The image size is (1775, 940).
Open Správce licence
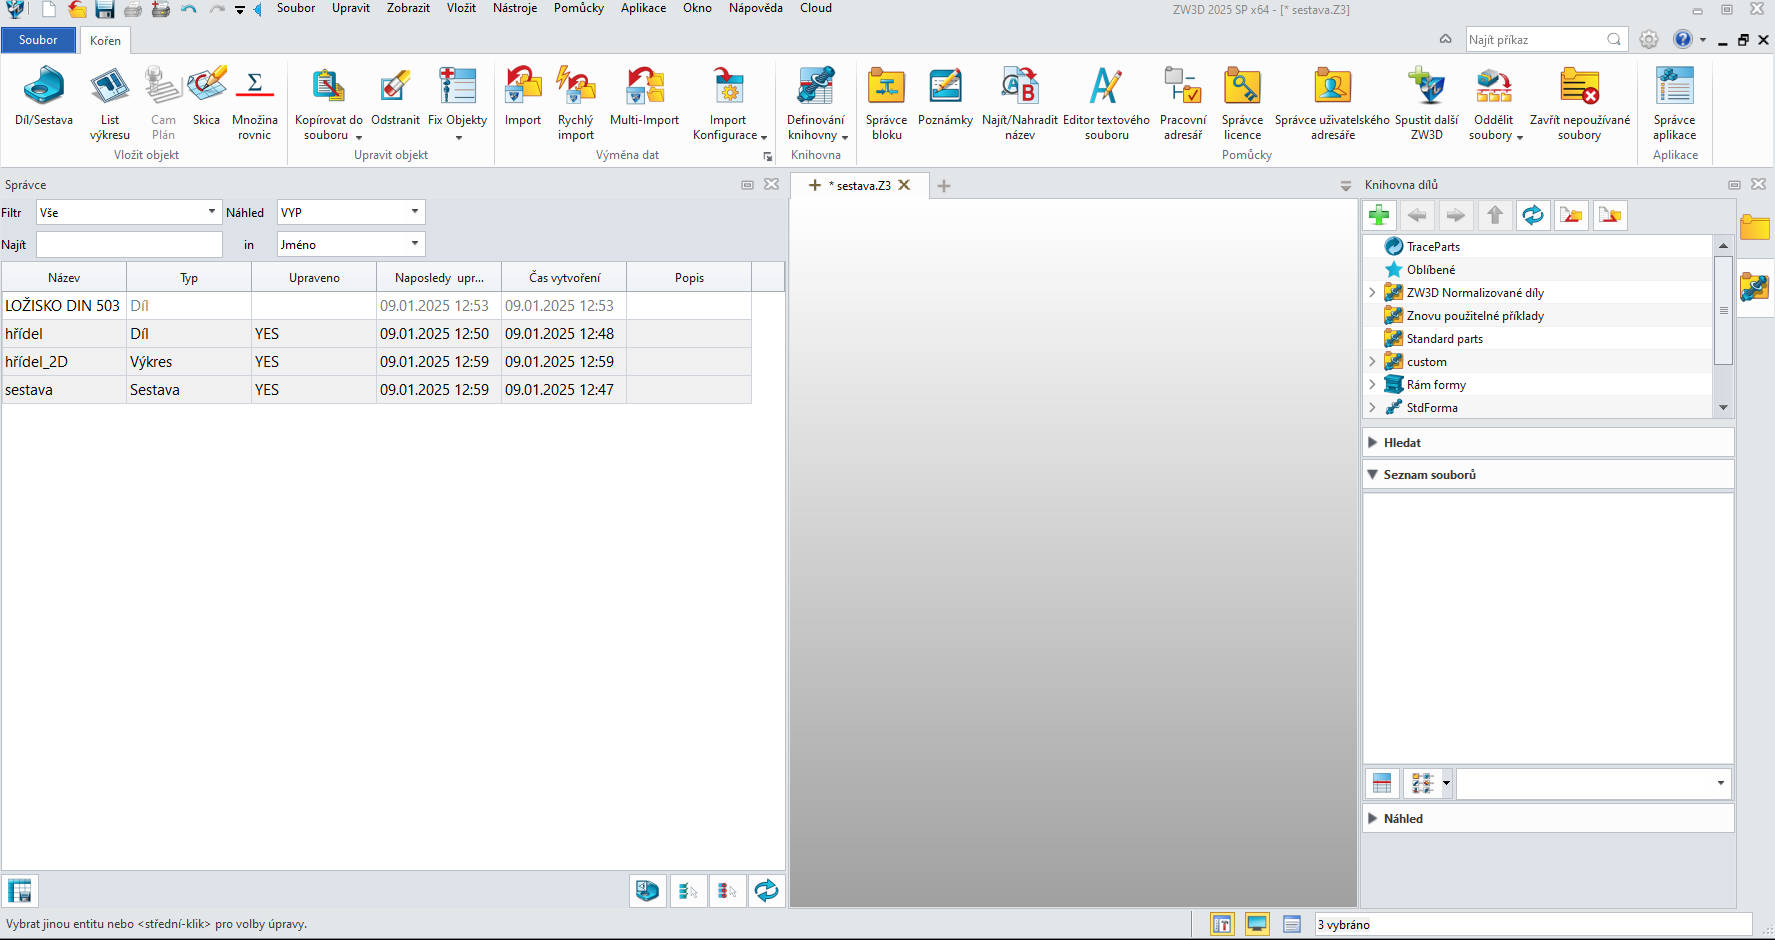tap(1242, 103)
